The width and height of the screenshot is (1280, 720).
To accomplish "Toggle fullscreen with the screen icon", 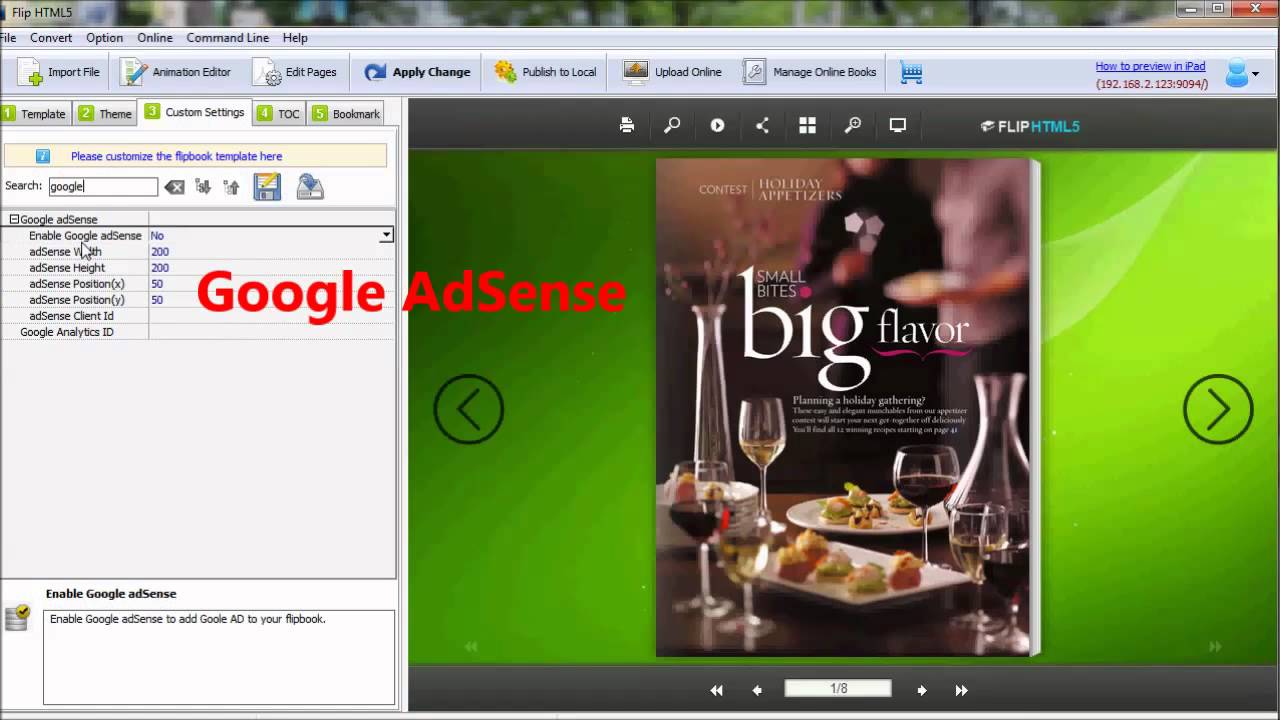I will (x=898, y=125).
